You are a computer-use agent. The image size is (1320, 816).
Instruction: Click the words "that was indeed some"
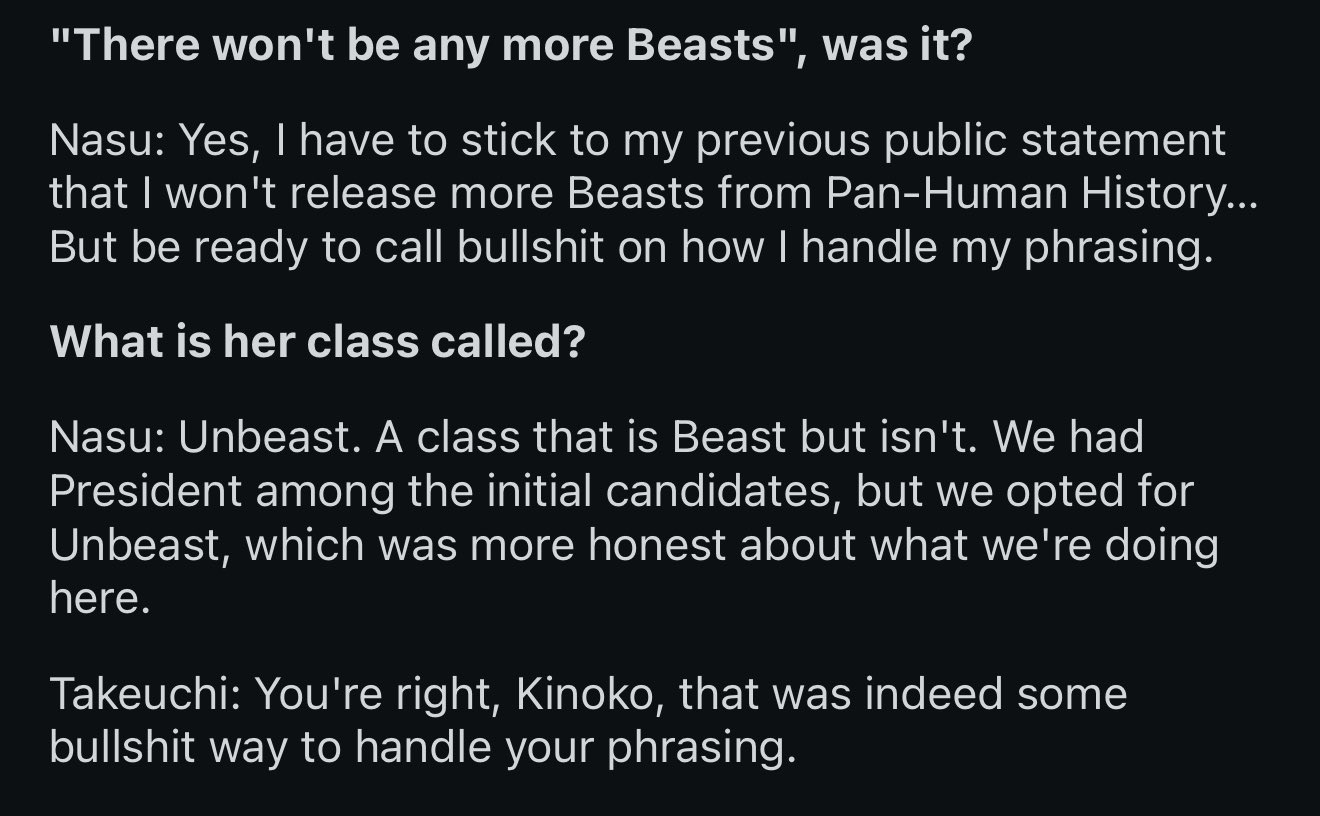pyautogui.click(x=903, y=695)
